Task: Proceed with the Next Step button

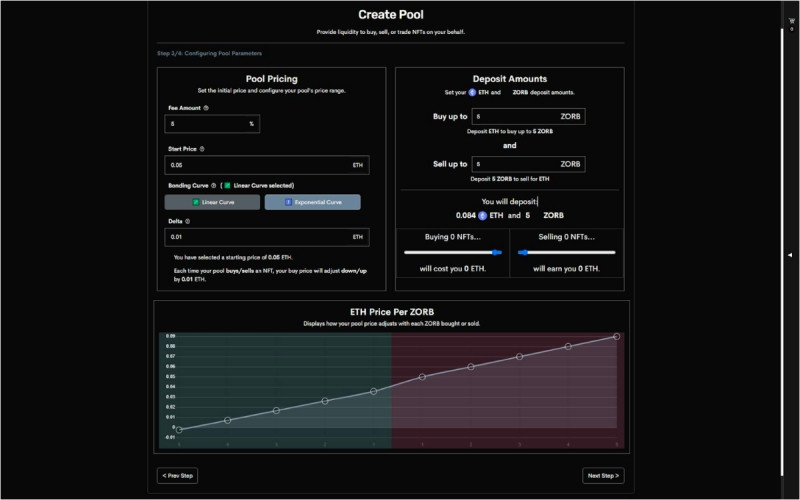Action: pyautogui.click(x=603, y=475)
